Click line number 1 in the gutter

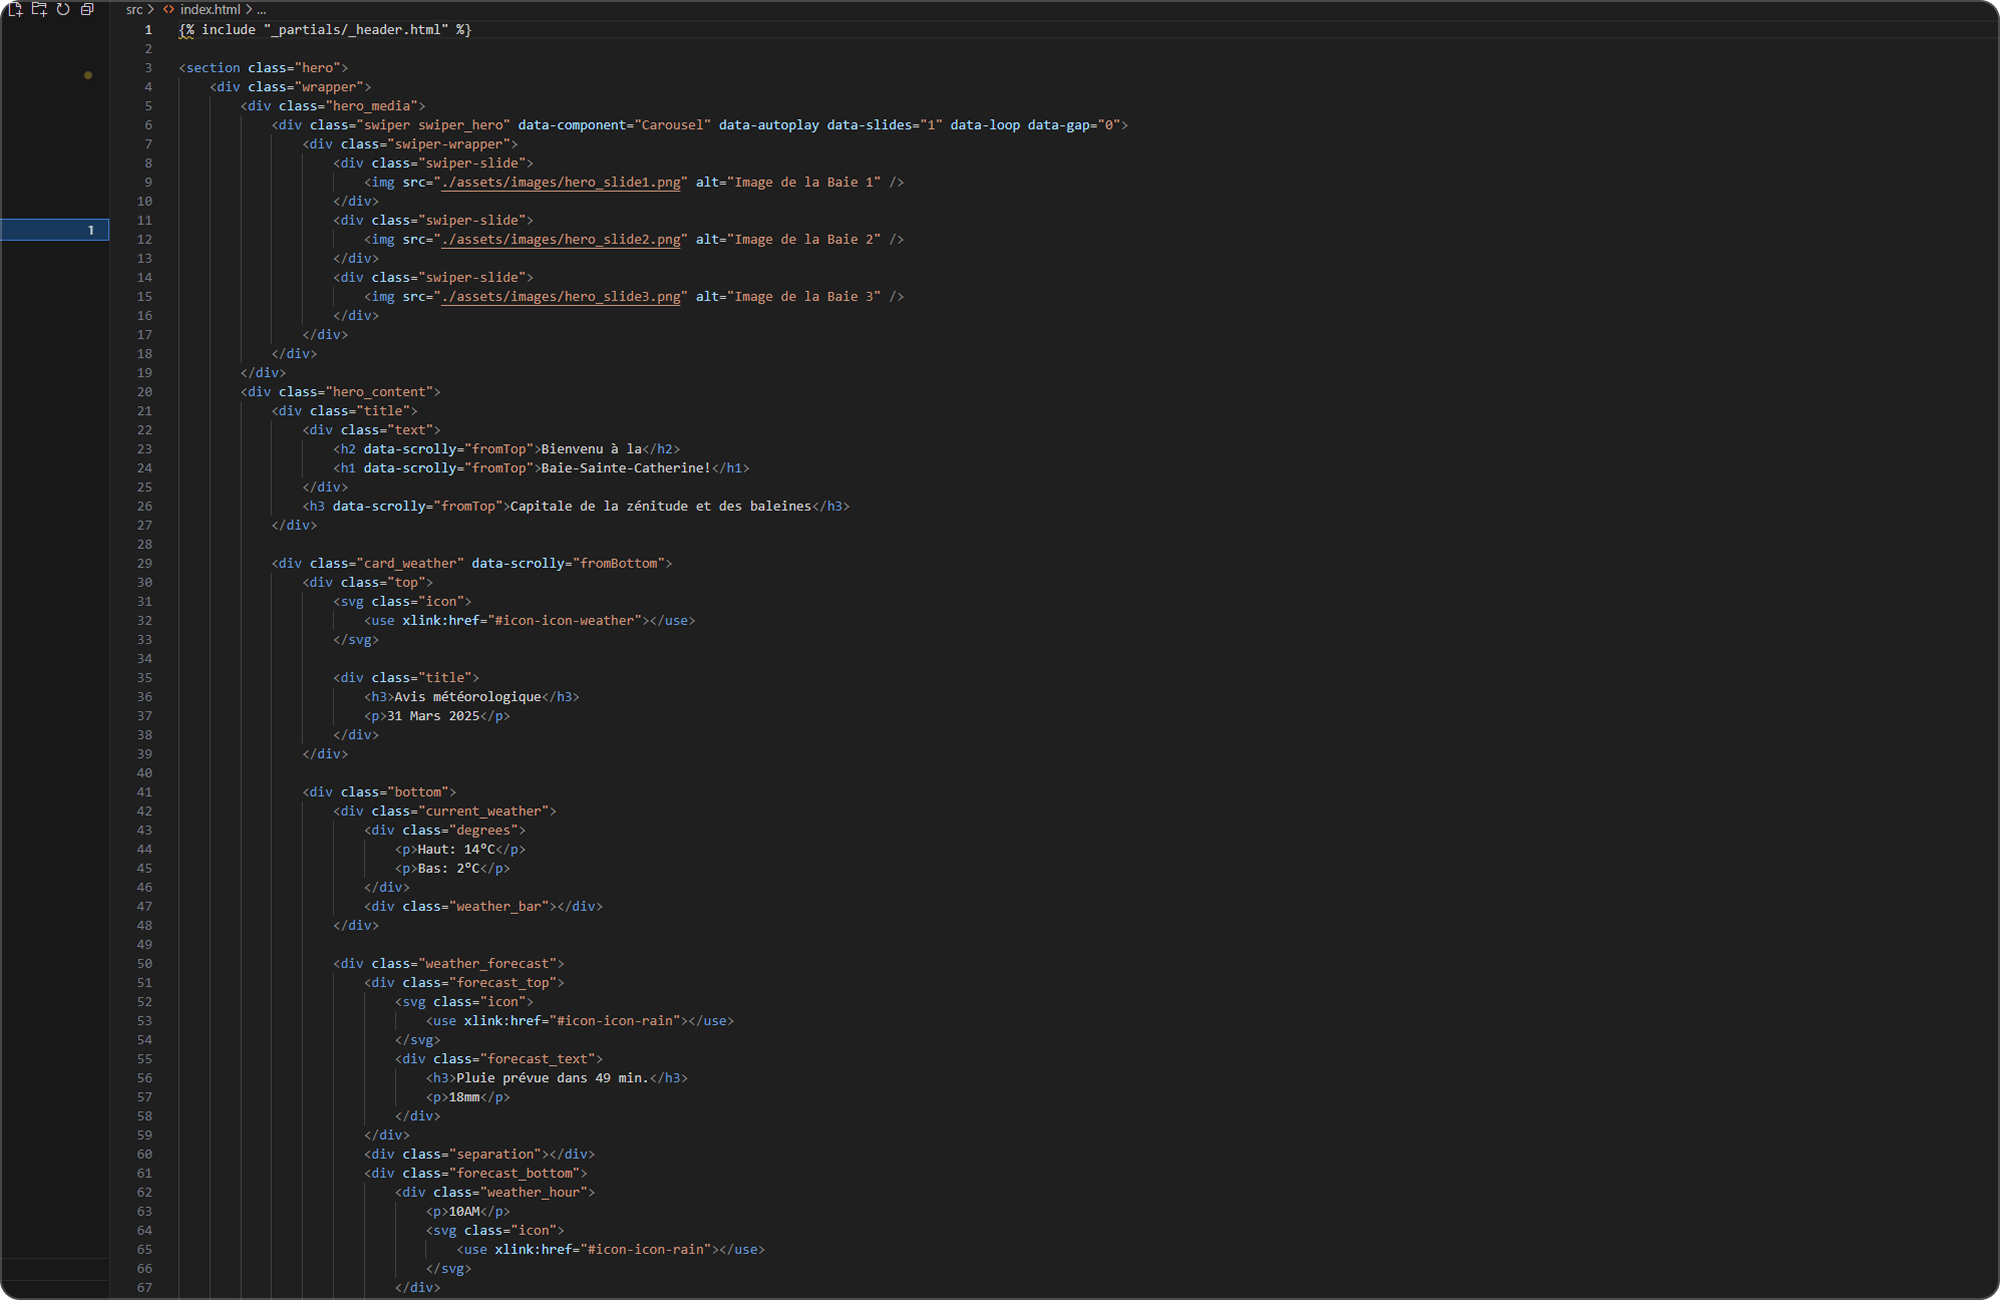148,30
